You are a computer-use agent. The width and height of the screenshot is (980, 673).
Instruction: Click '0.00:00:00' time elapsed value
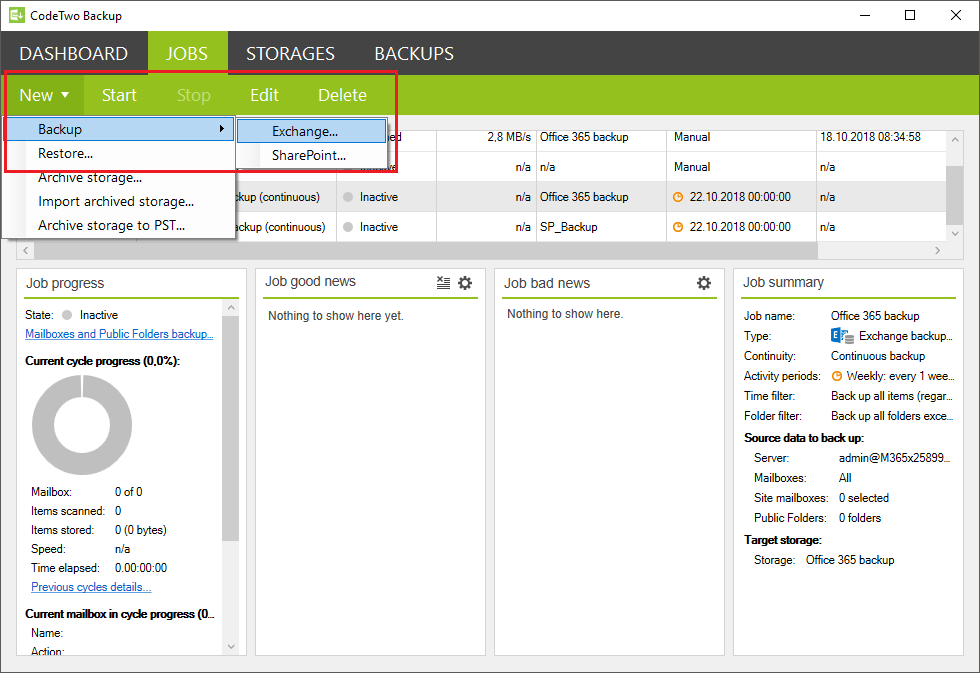141,568
